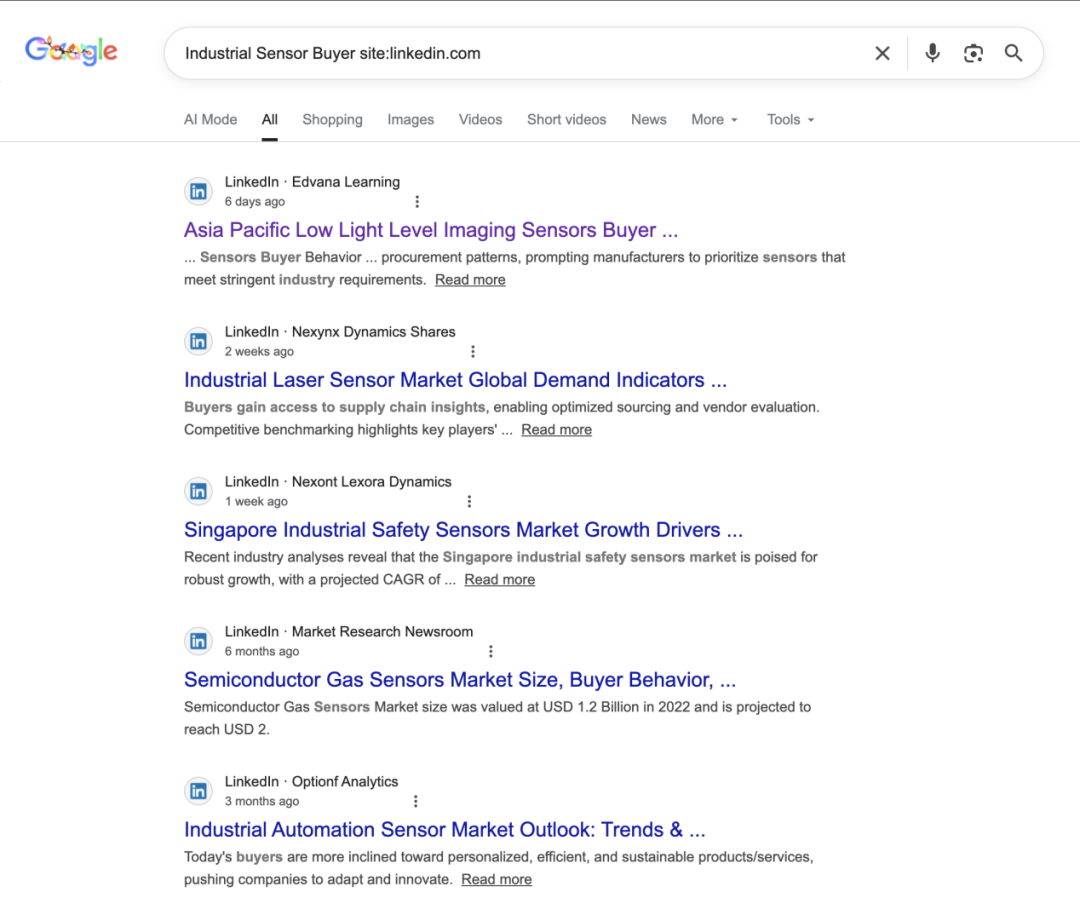Click into the search query field

click(500, 54)
